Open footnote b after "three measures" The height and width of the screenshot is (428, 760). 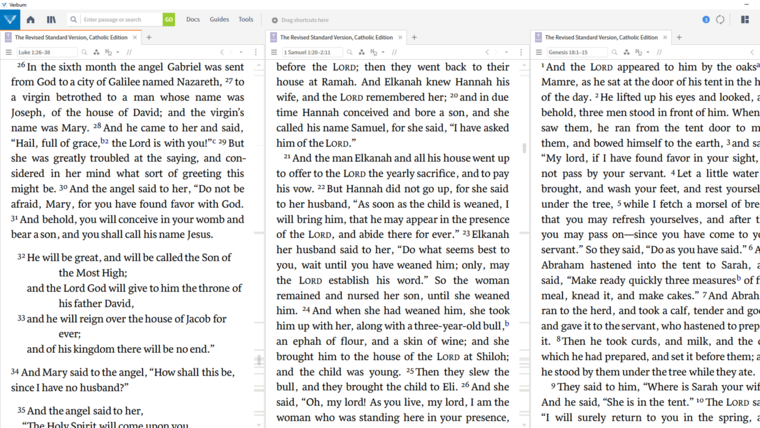(739, 278)
